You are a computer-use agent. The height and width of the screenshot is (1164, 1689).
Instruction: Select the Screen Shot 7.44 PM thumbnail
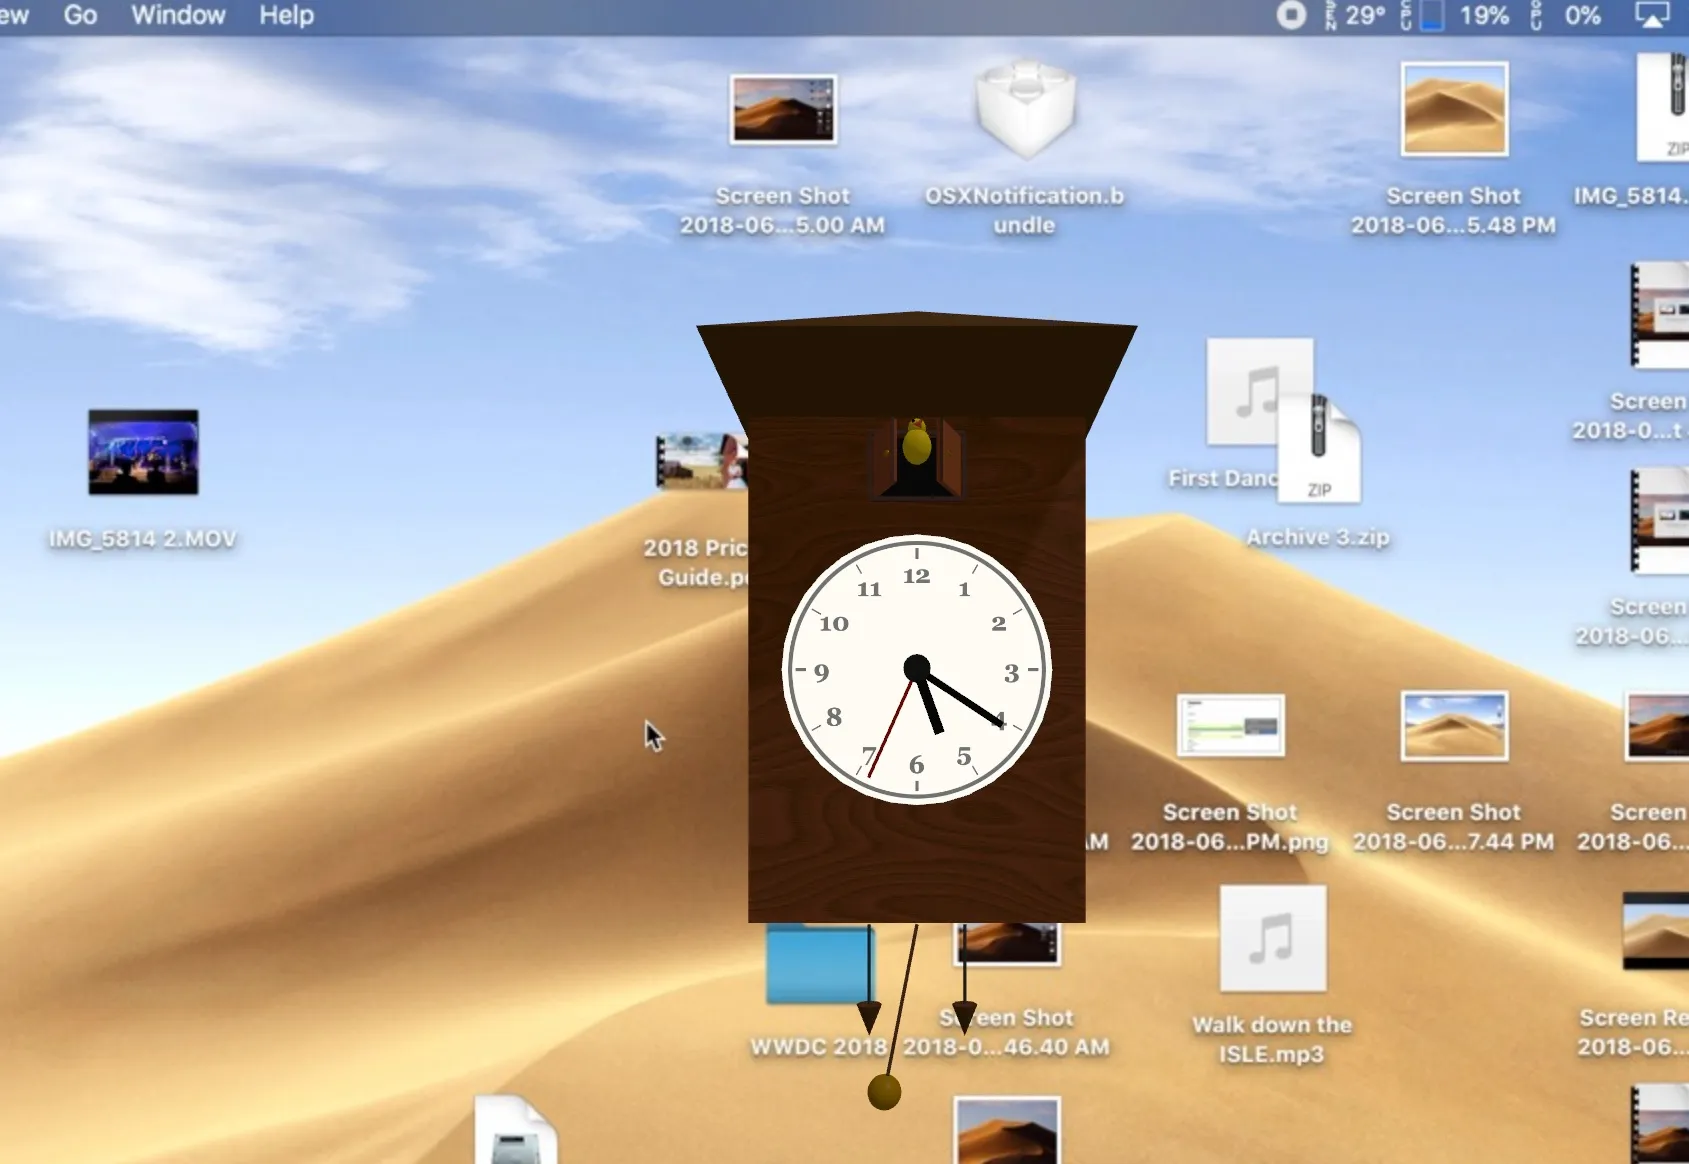tap(1453, 725)
